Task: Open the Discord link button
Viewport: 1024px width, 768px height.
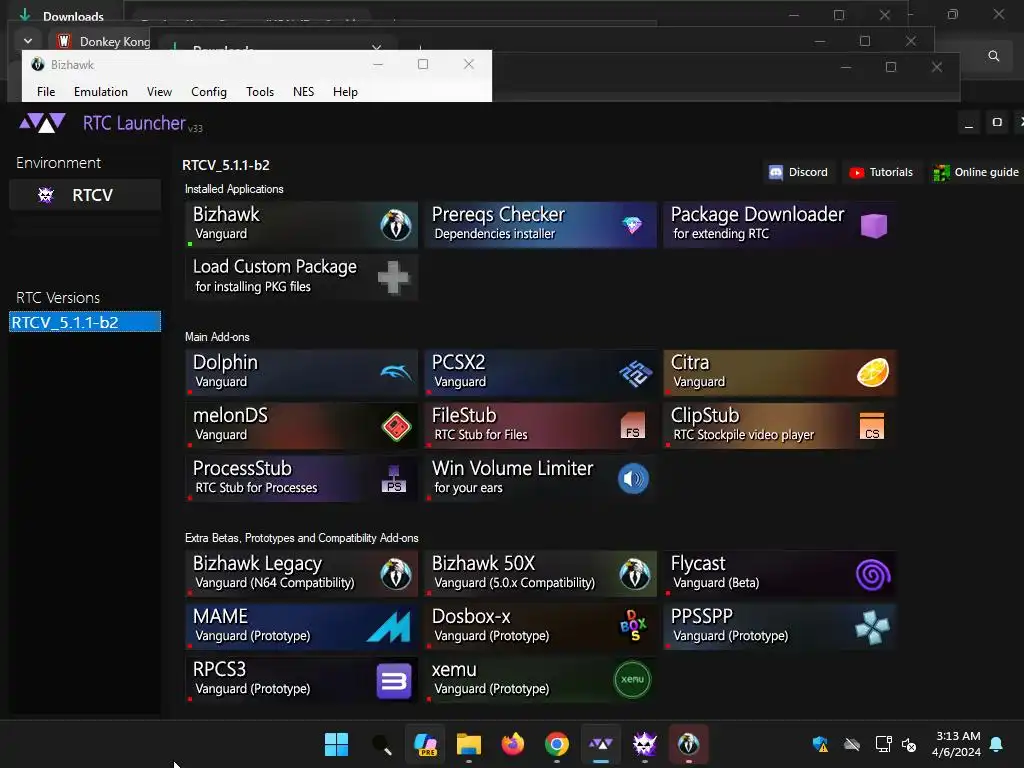Action: [x=798, y=172]
